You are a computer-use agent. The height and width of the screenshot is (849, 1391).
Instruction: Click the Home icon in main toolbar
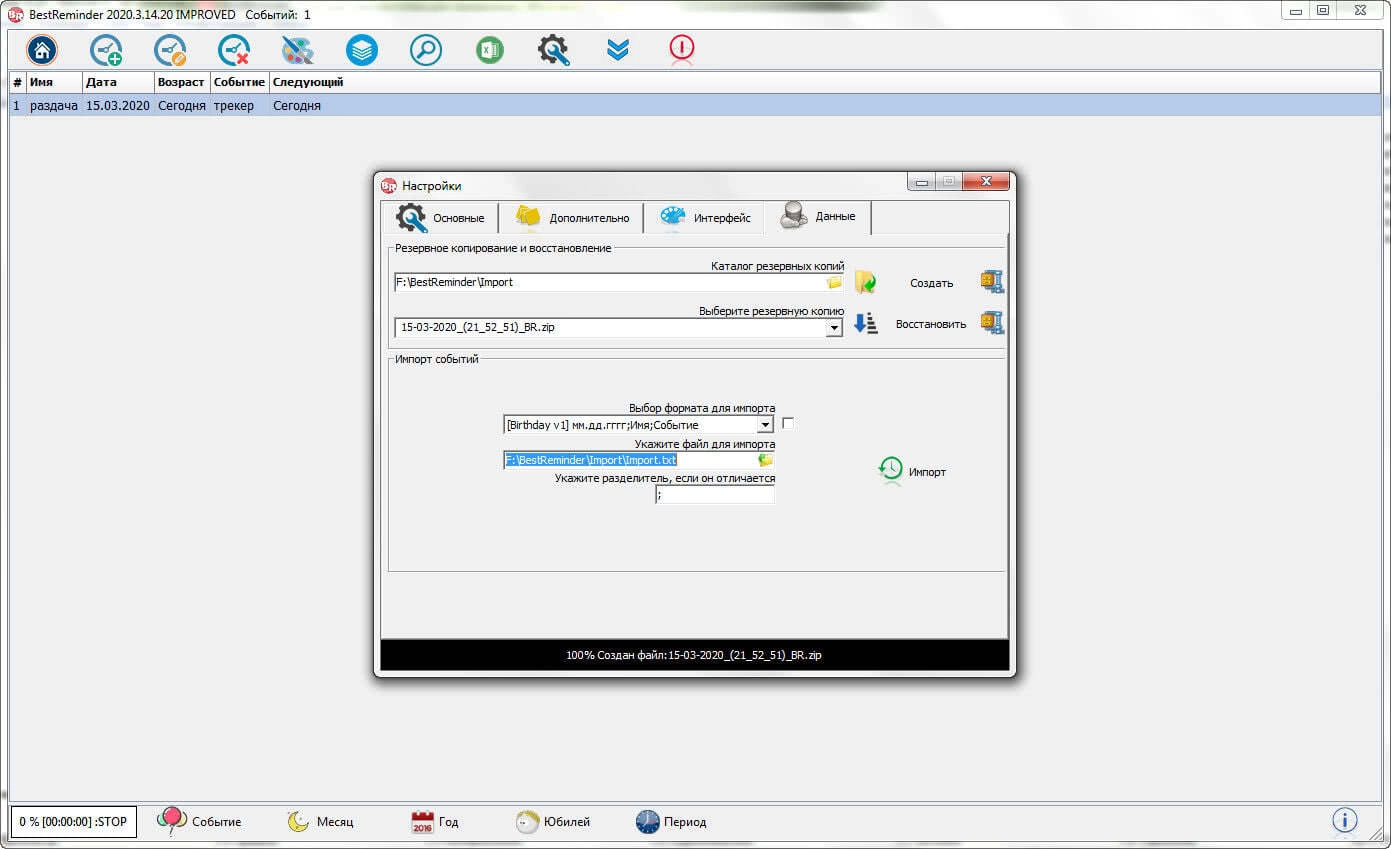click(42, 50)
